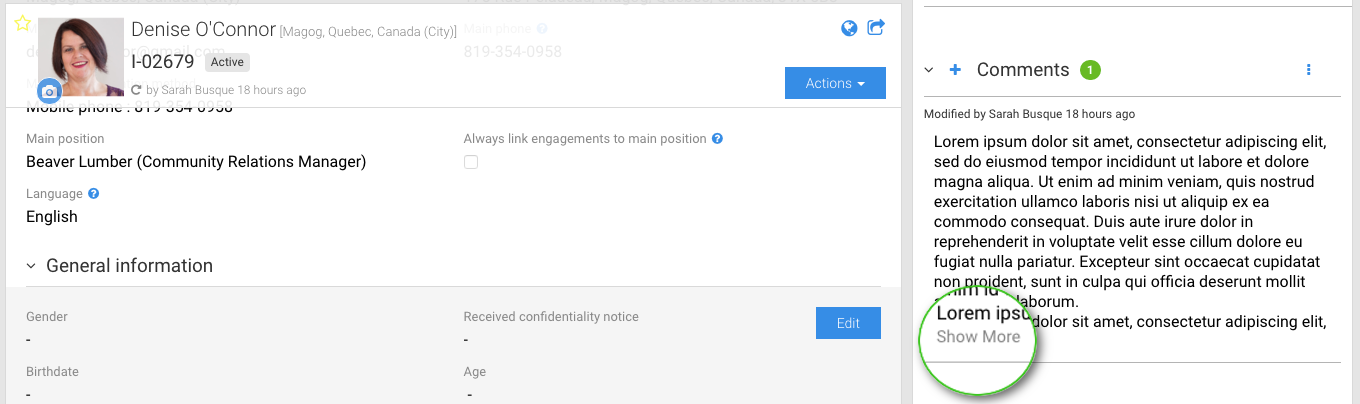Click the Main phone help icon

coord(542,29)
